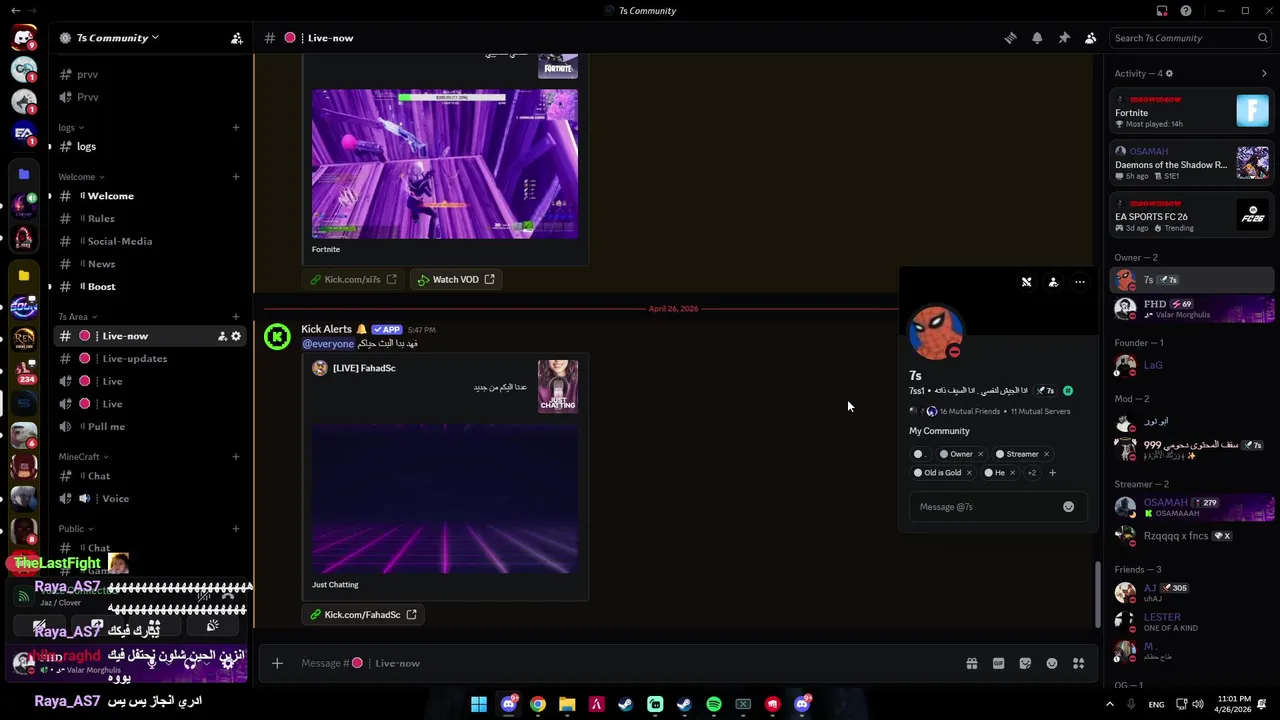Collapse the Welcome category
The image size is (1280, 720).
click(81, 177)
